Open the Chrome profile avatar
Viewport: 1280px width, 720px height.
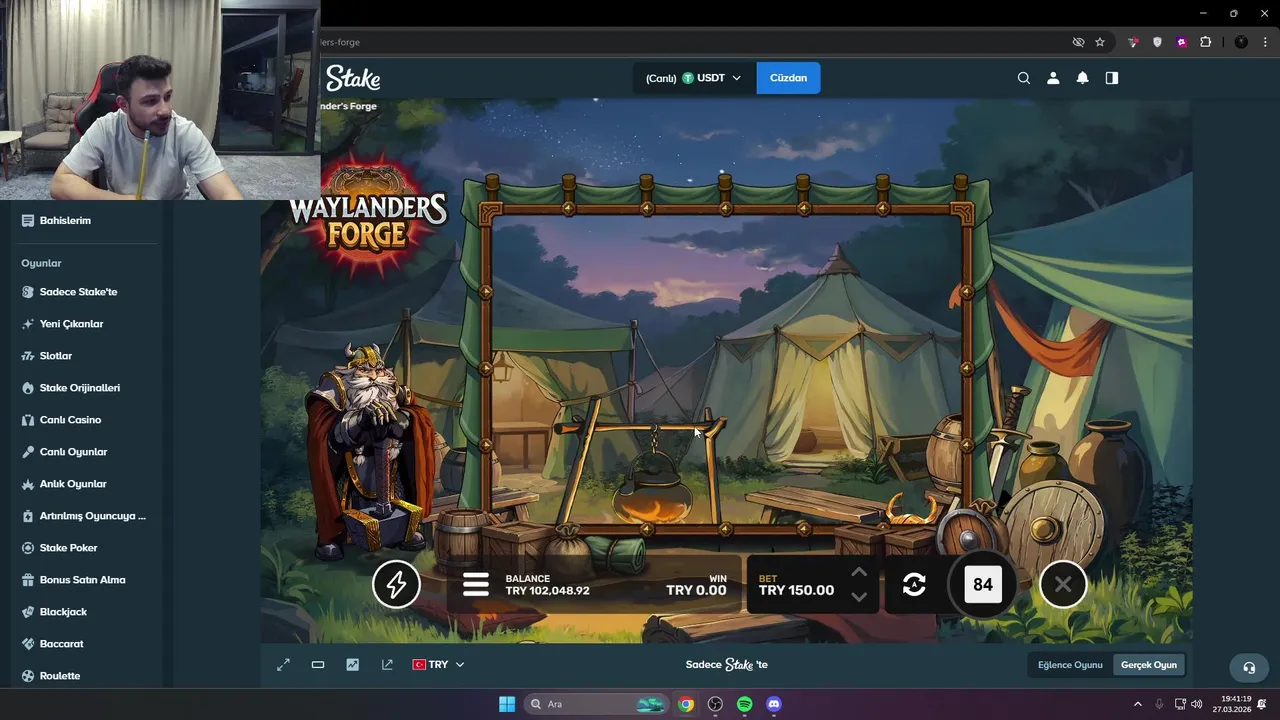(x=1241, y=42)
